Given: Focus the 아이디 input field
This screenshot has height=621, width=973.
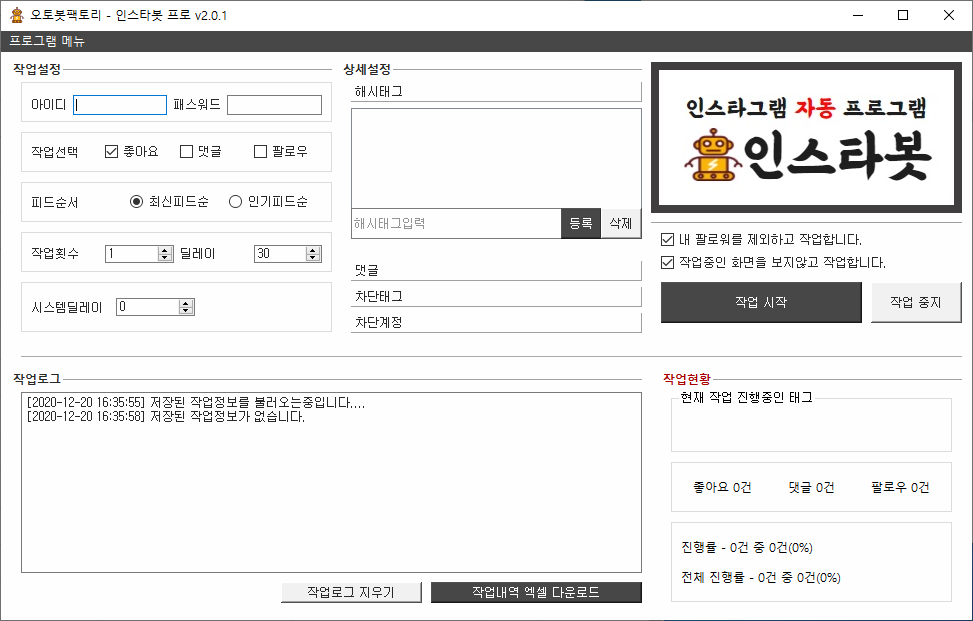Looking at the screenshot, I should pos(120,105).
